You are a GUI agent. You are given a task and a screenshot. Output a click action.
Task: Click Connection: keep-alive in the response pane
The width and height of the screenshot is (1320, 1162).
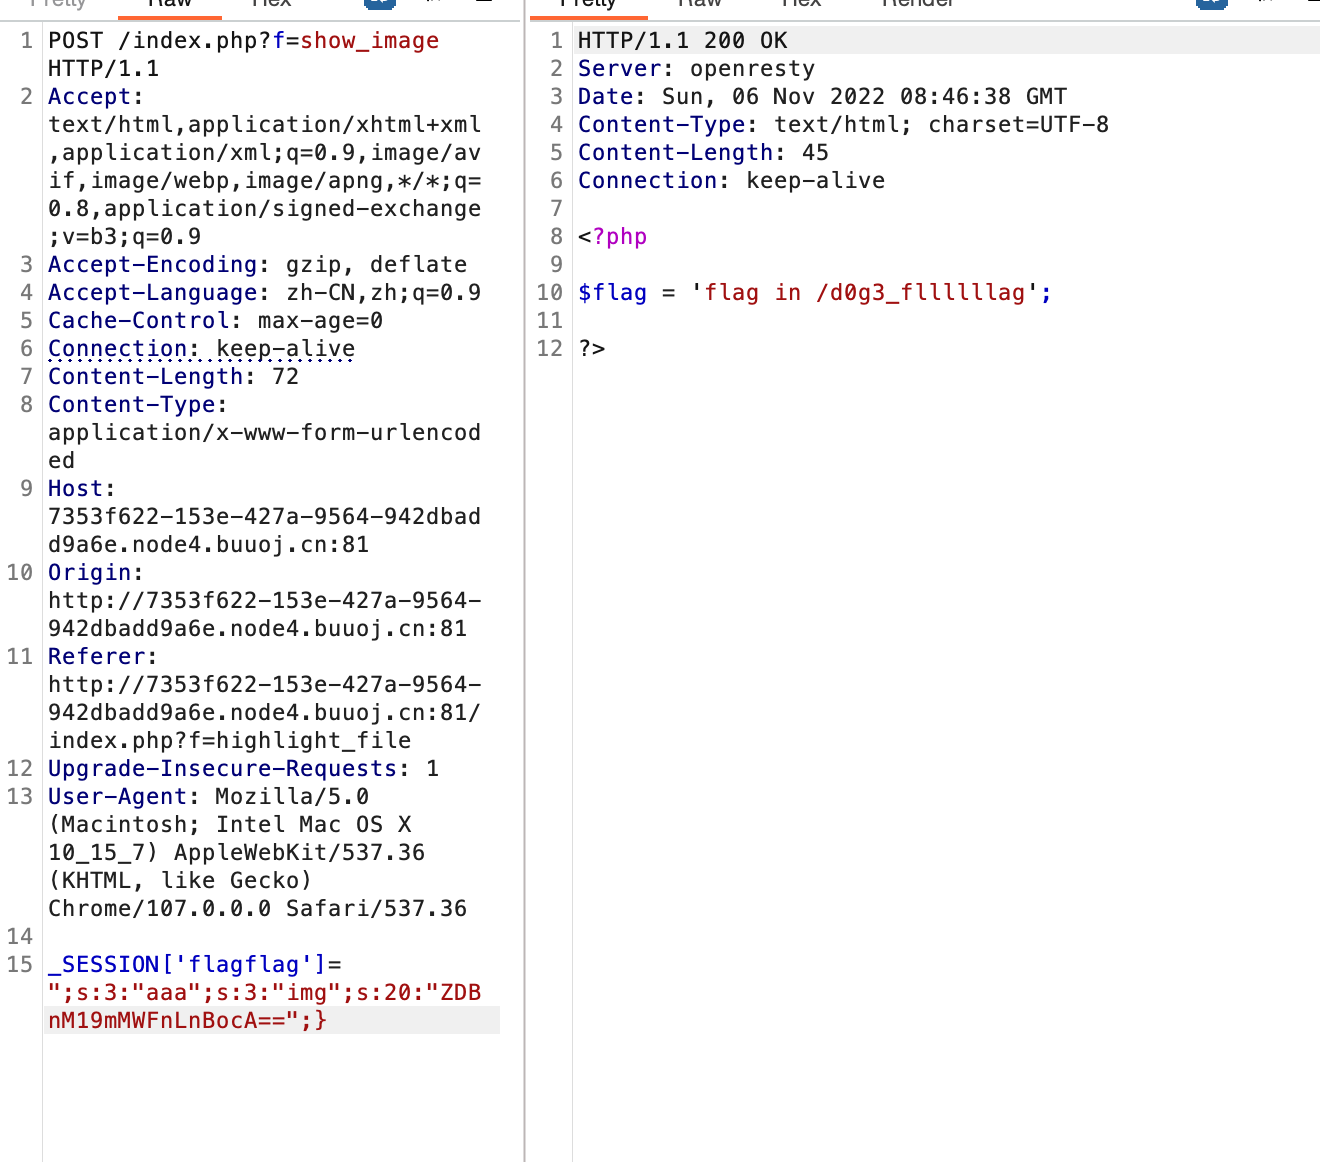732,181
